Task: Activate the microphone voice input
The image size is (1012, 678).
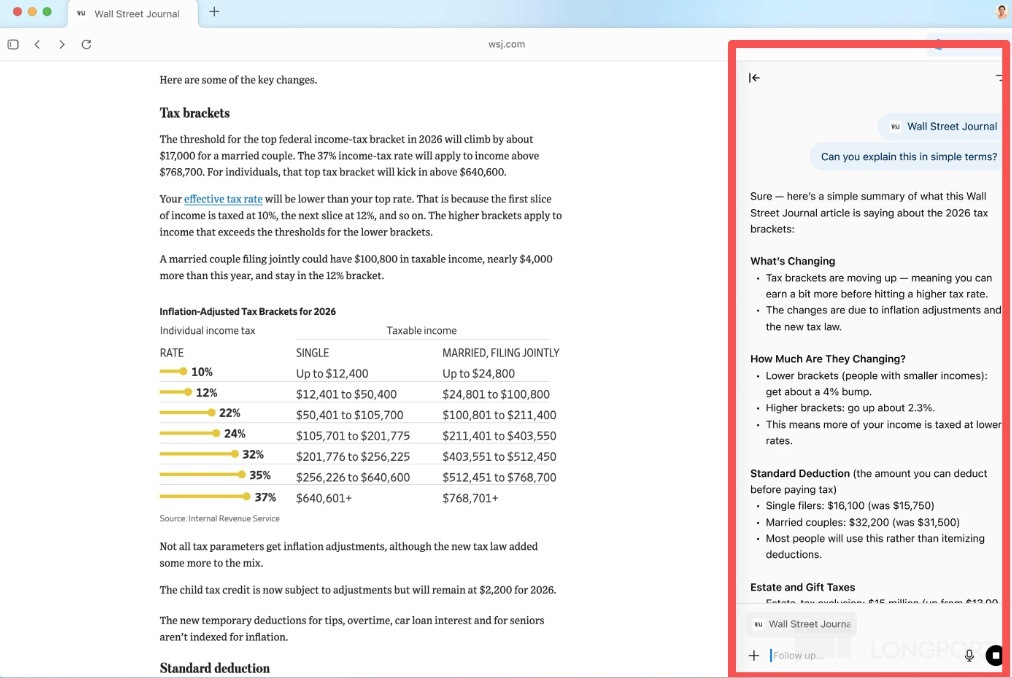Action: (969, 656)
